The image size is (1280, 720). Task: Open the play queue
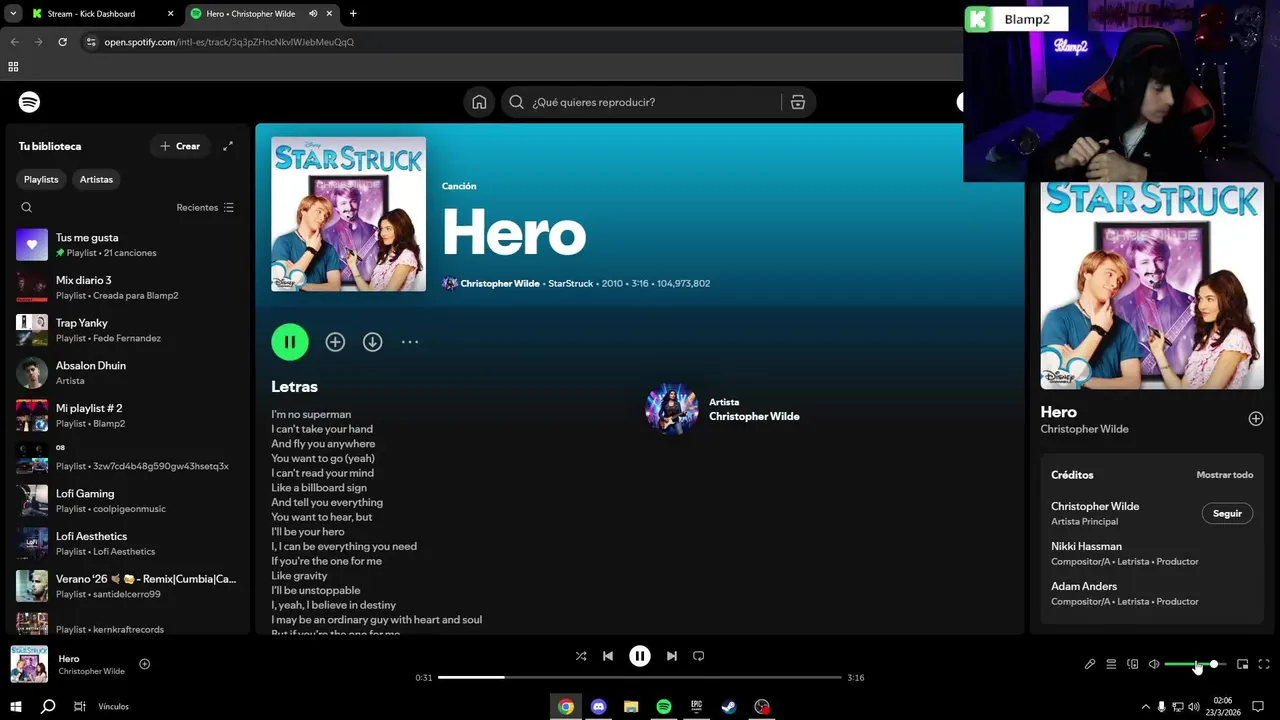point(1111,664)
